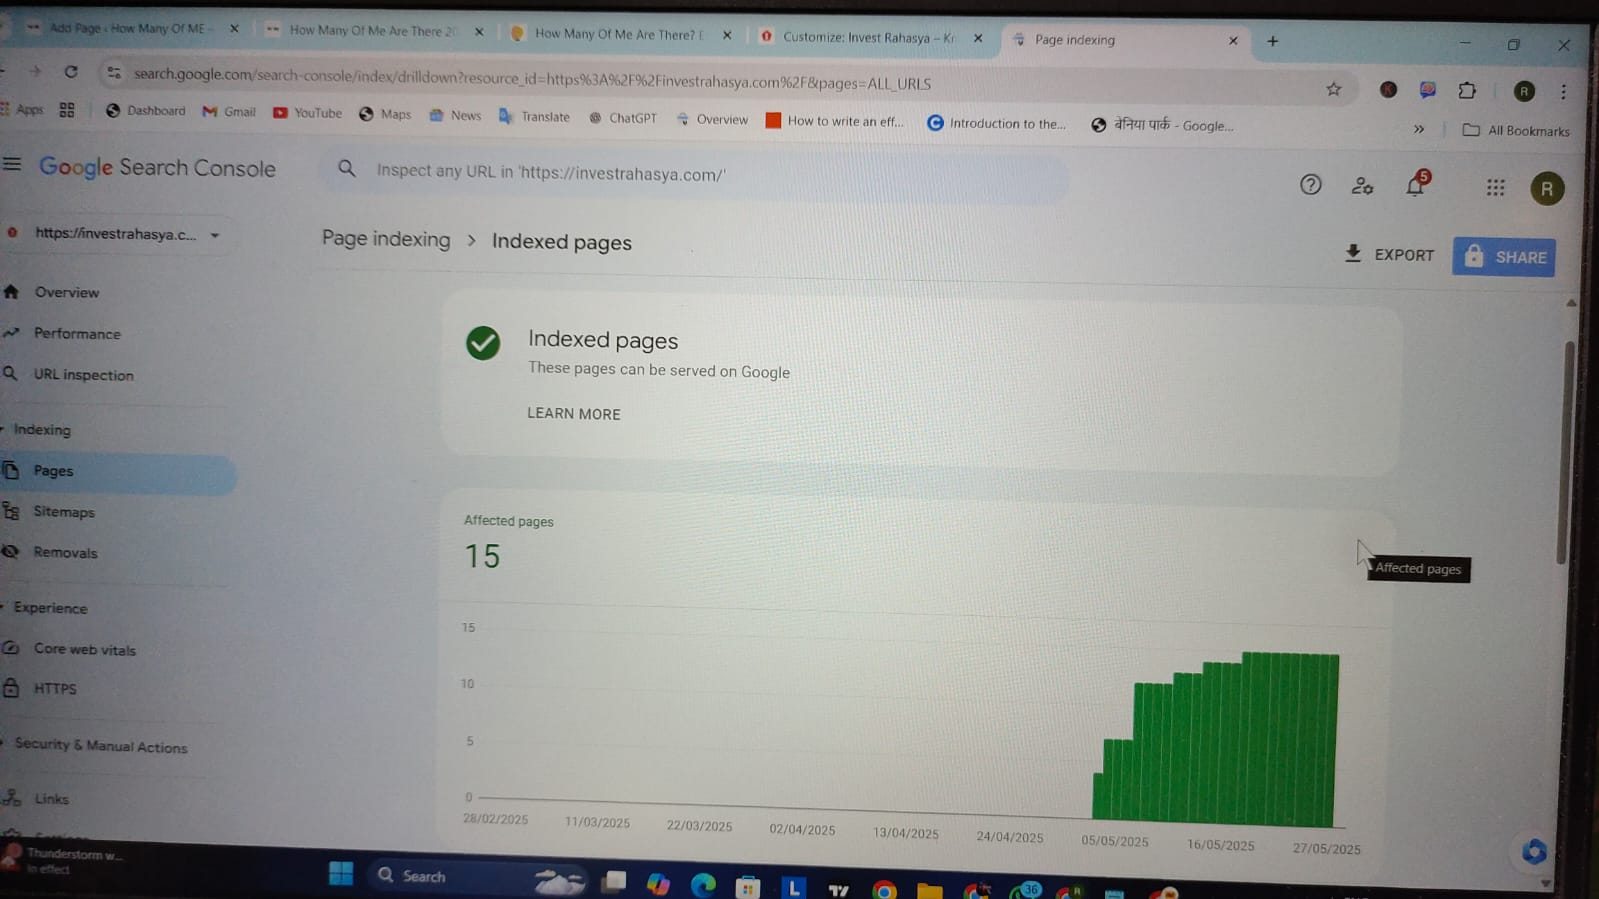Click the Affected pages count 15
Viewport: 1599px width, 899px height.
(482, 556)
